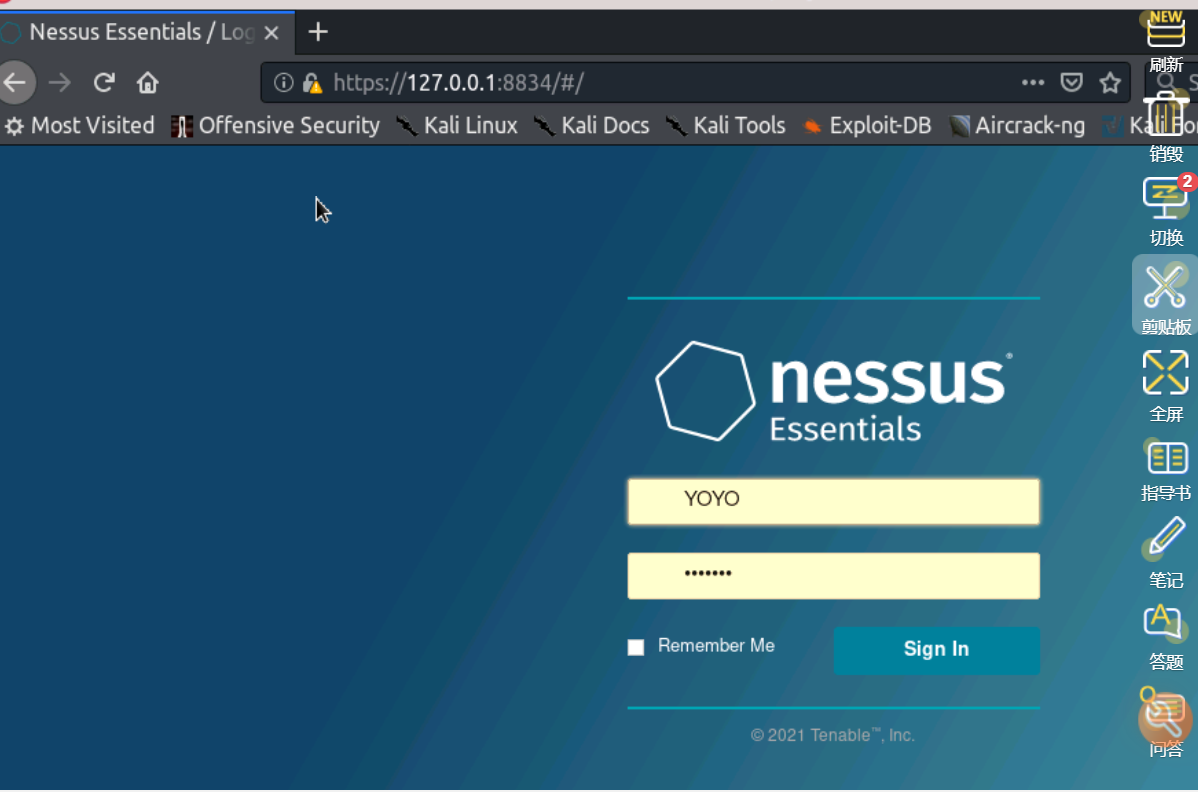This screenshot has height=792, width=1198.
Task: Click the Sign In button
Action: (x=937, y=650)
